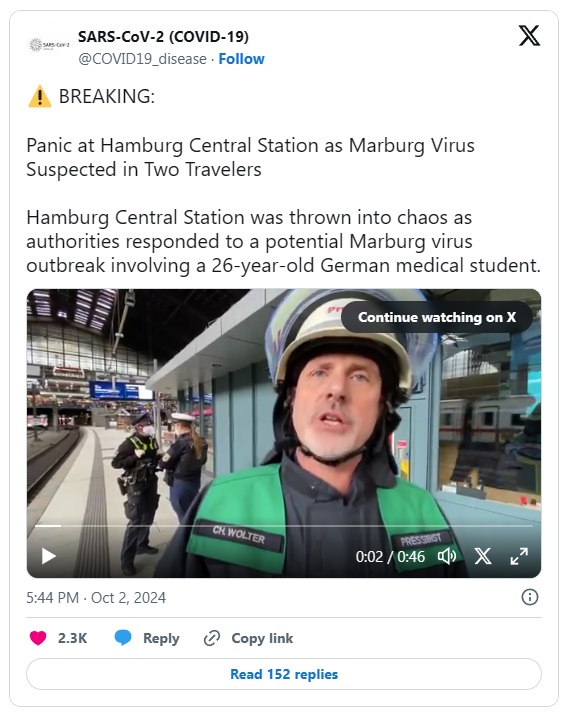The image size is (566, 718).
Task: Open the Read 152 replies button
Action: pos(284,674)
